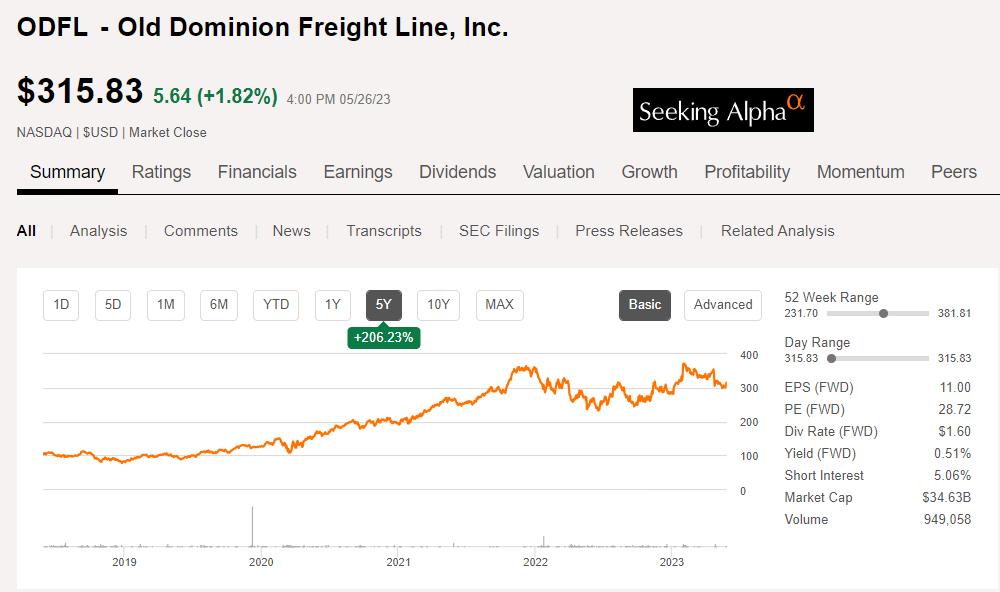The image size is (1000, 592).
Task: Set chart range to YTD
Action: coord(276,305)
